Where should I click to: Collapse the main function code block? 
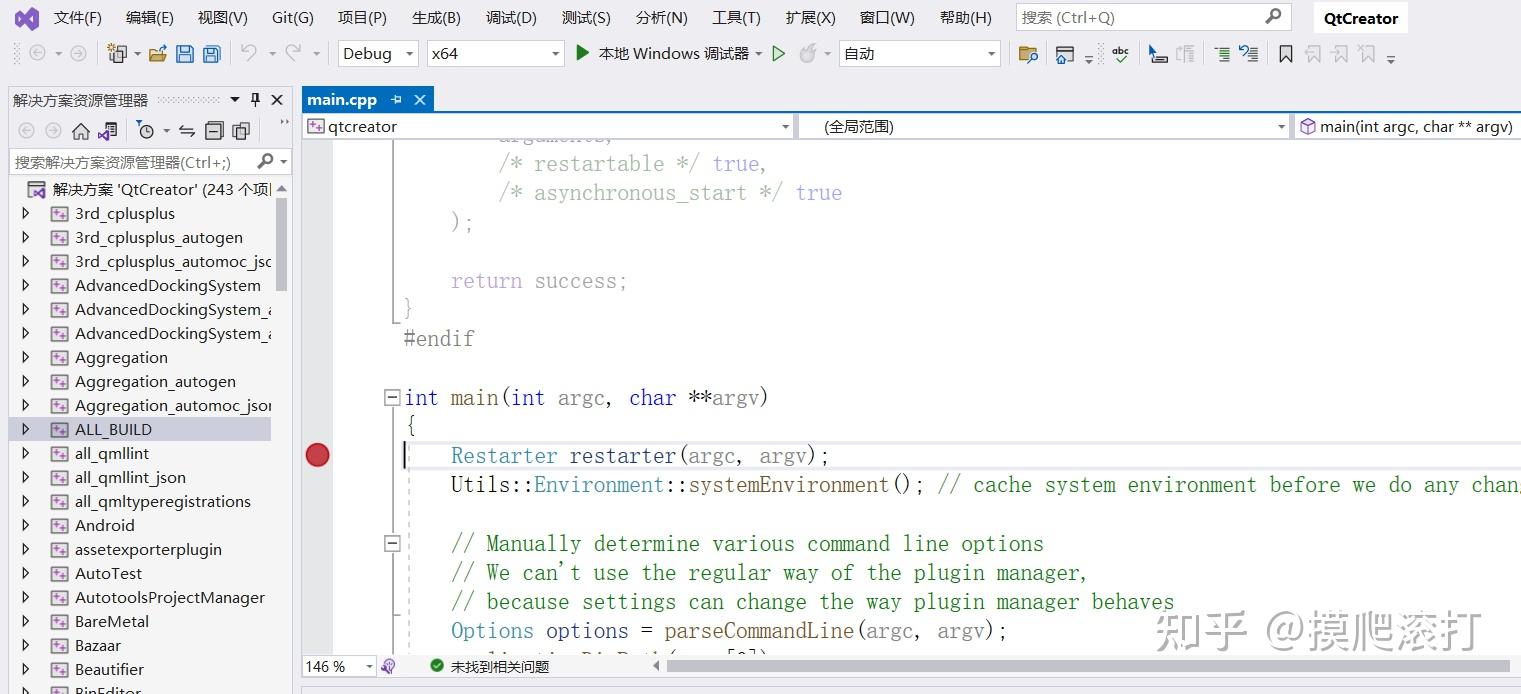pos(392,398)
